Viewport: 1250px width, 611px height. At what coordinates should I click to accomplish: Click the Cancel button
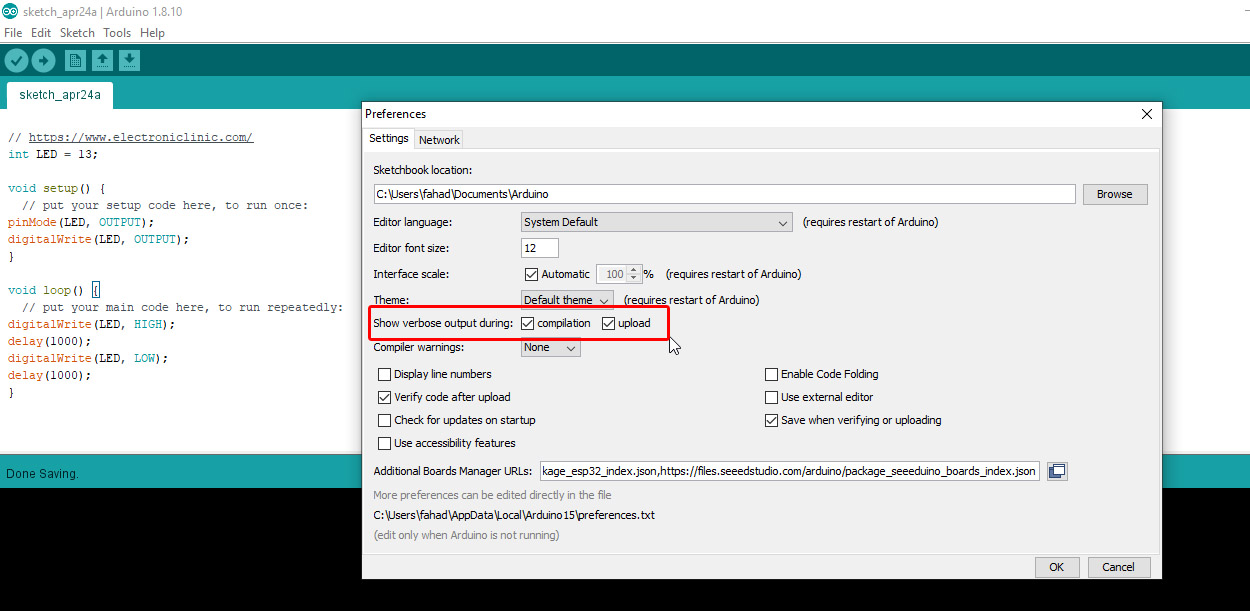tap(1119, 567)
